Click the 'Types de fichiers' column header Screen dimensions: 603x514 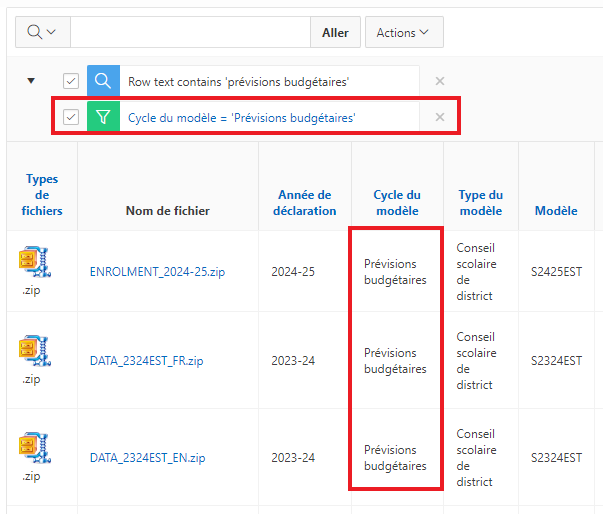42,195
